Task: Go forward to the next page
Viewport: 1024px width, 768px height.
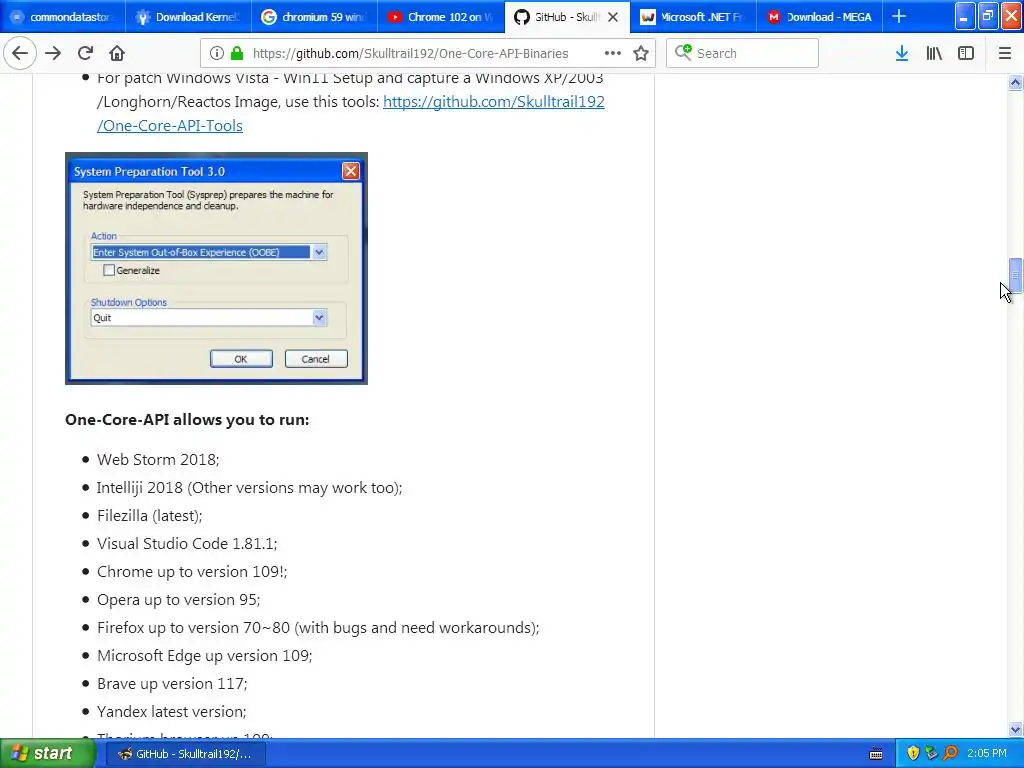Action: 53,53
